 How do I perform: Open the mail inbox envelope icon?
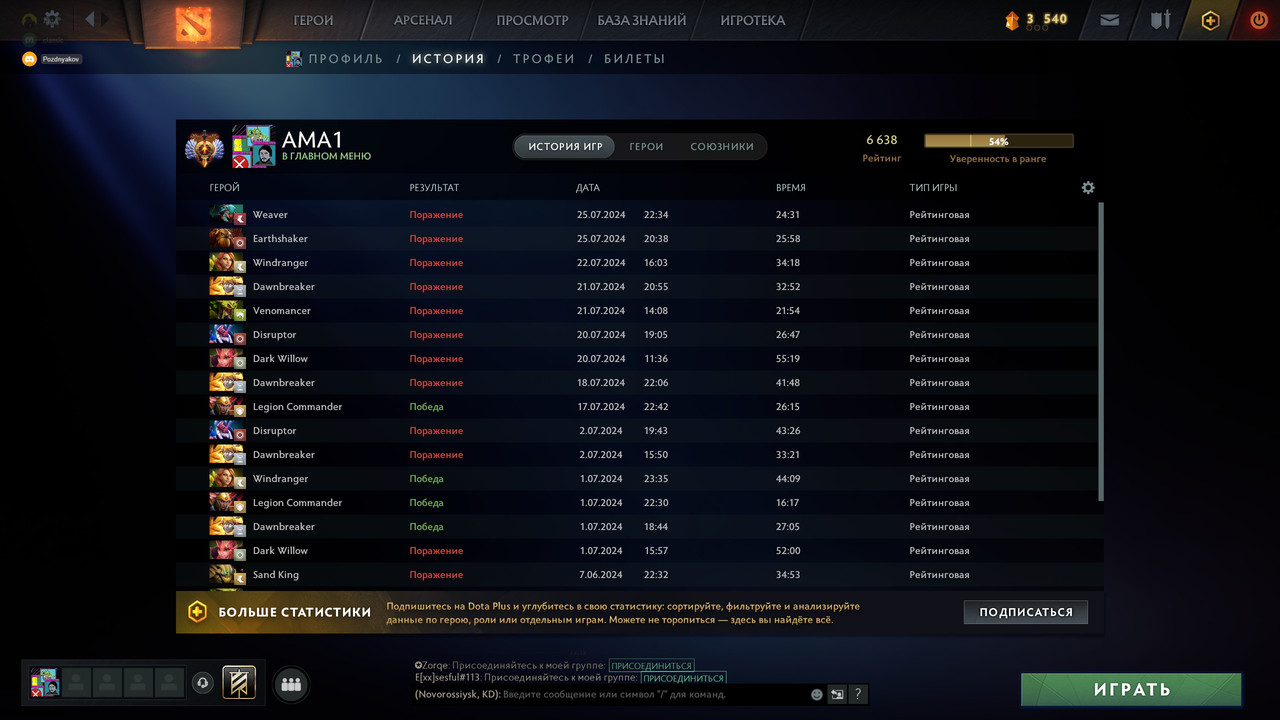coord(1109,20)
